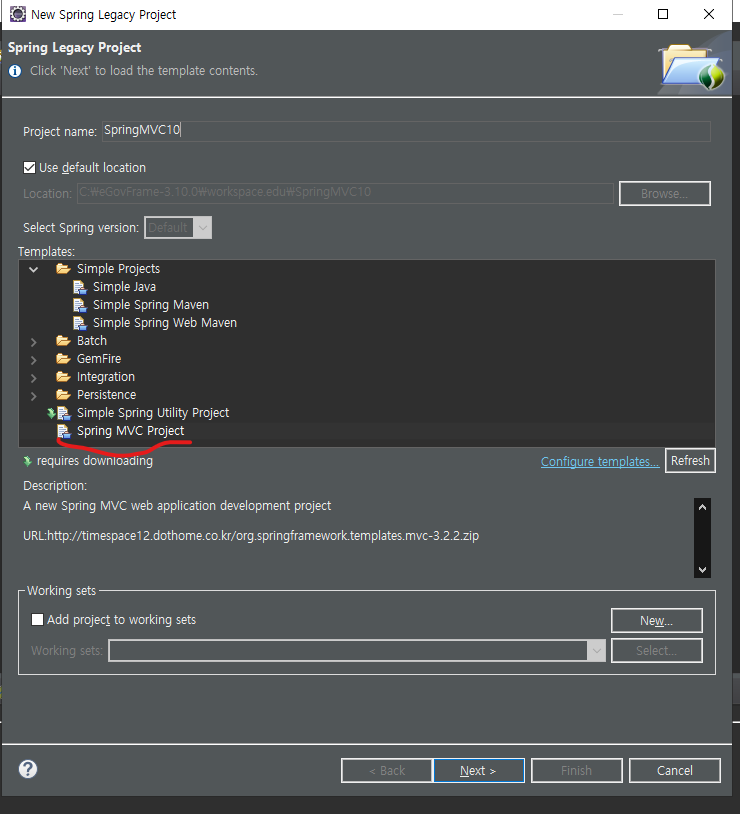The image size is (740, 814).
Task: Click the Browse location button
Action: point(665,194)
